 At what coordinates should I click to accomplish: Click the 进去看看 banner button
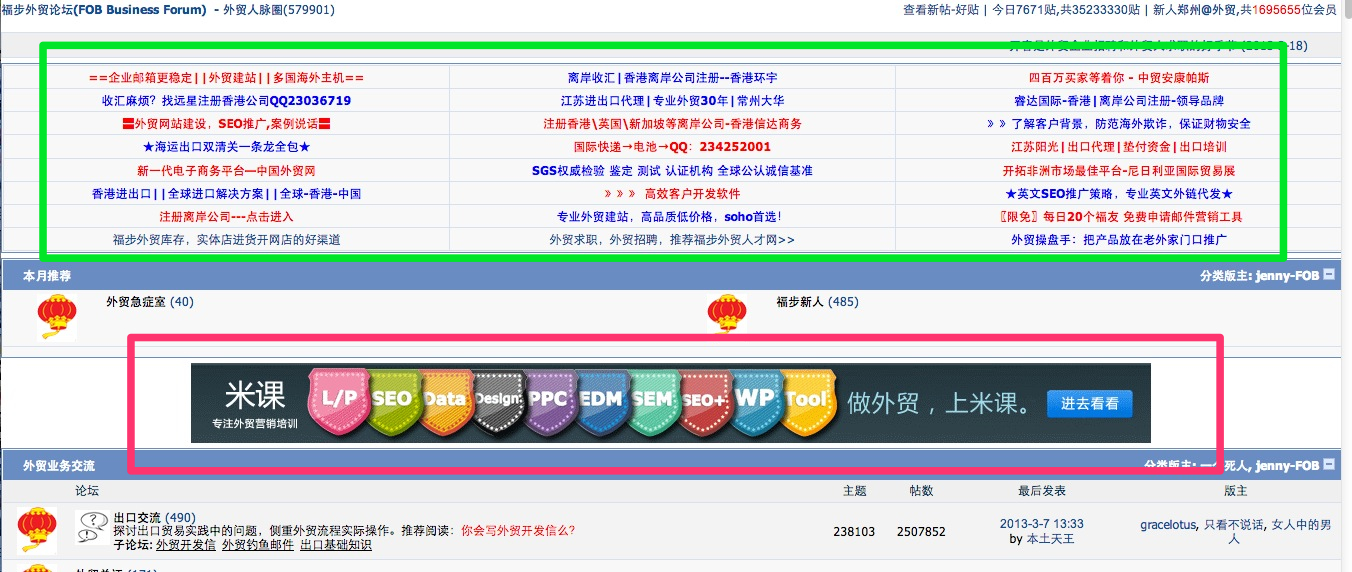[1089, 404]
